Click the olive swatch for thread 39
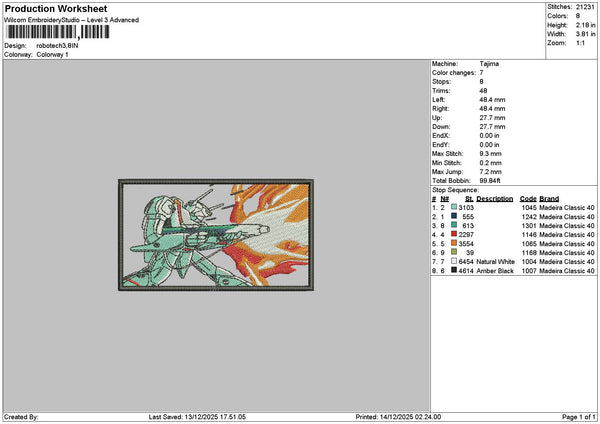 454,252
